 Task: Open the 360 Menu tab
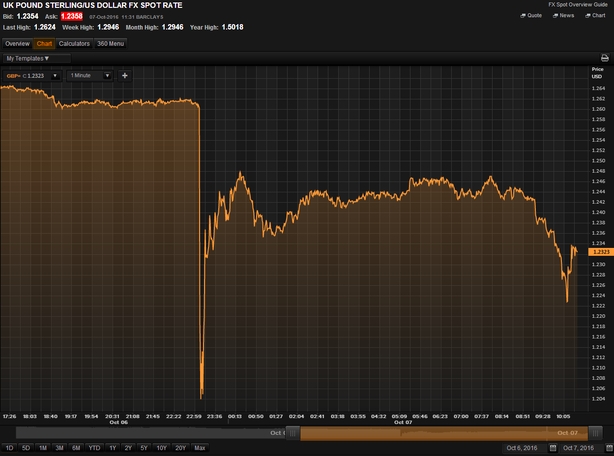tap(110, 43)
